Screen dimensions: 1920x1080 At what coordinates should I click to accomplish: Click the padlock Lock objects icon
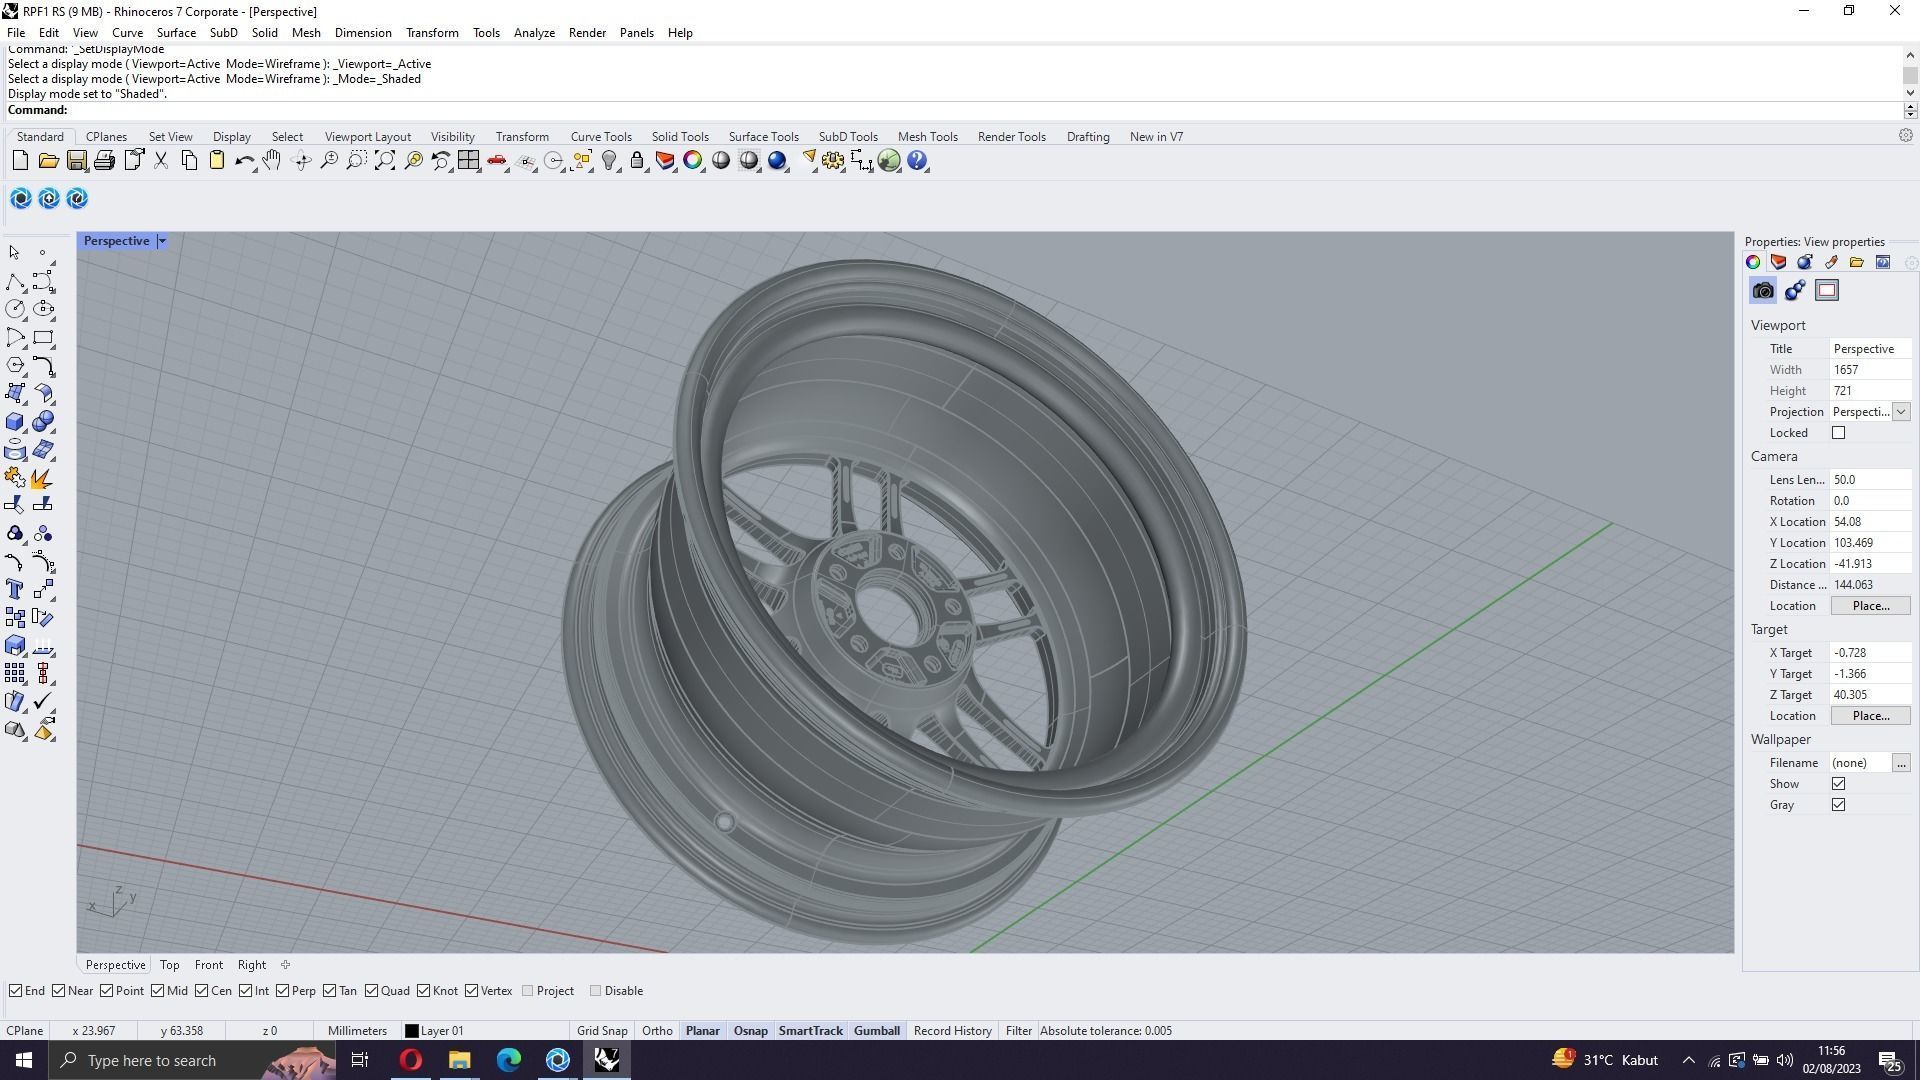tap(637, 161)
